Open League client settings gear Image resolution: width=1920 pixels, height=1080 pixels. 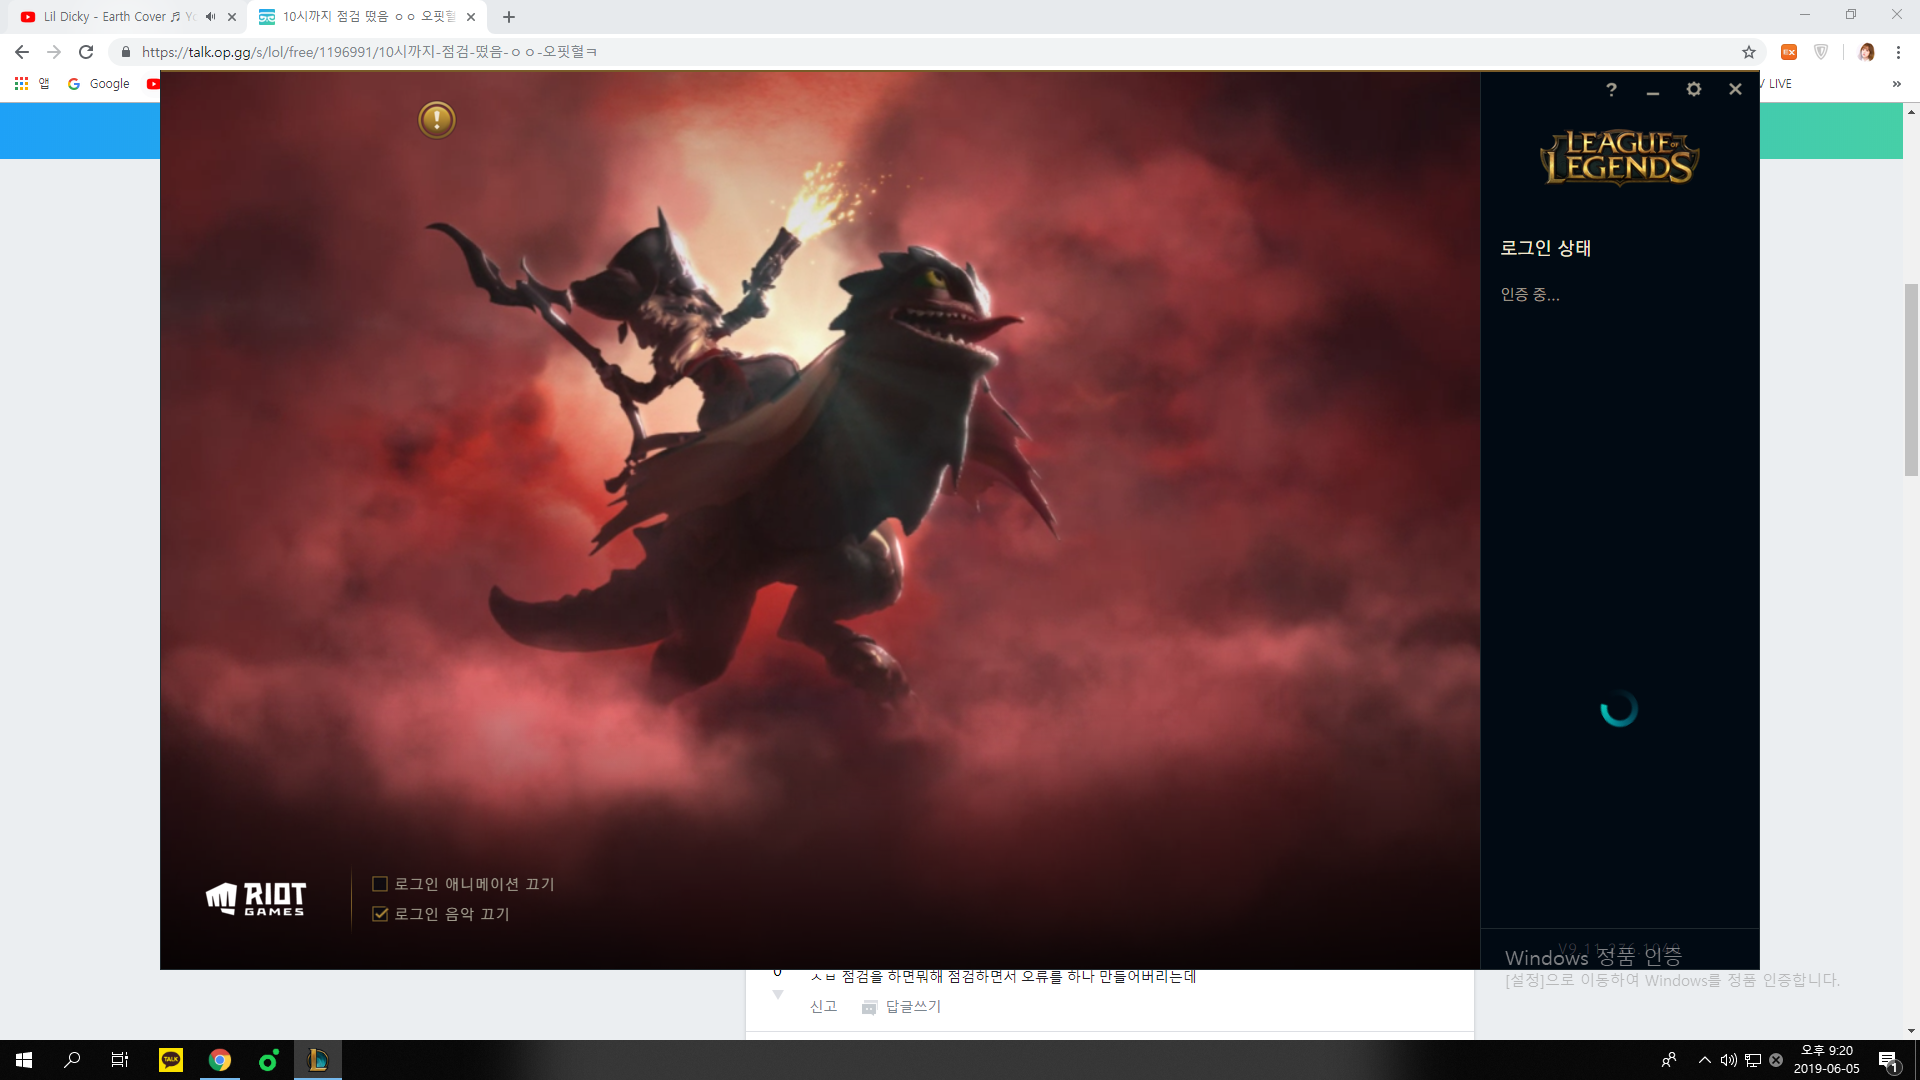pyautogui.click(x=1694, y=89)
